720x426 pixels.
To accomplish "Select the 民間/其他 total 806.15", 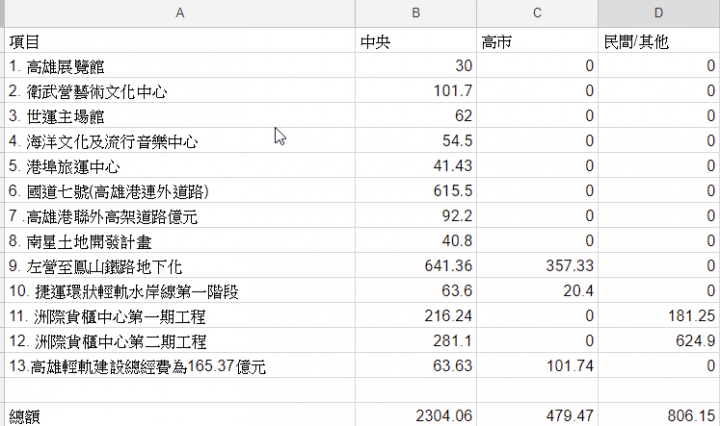I will (x=659, y=415).
